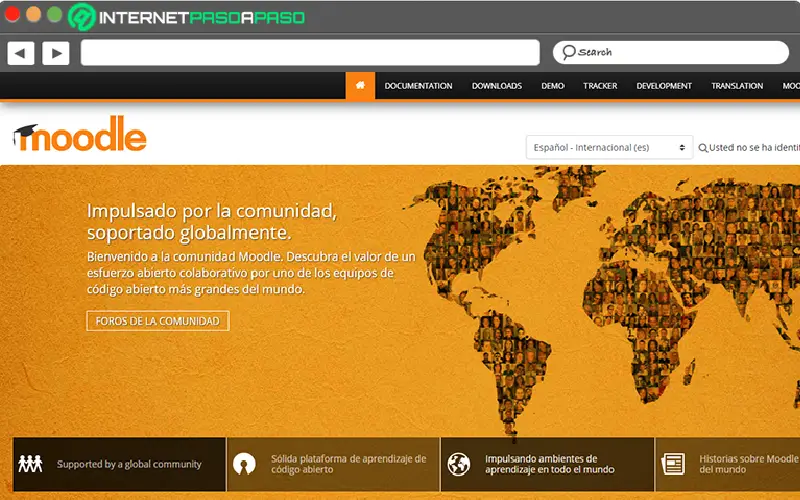This screenshot has width=800, height=500.
Task: Click the globe icon in bottom banner
Action: pyautogui.click(x=459, y=464)
